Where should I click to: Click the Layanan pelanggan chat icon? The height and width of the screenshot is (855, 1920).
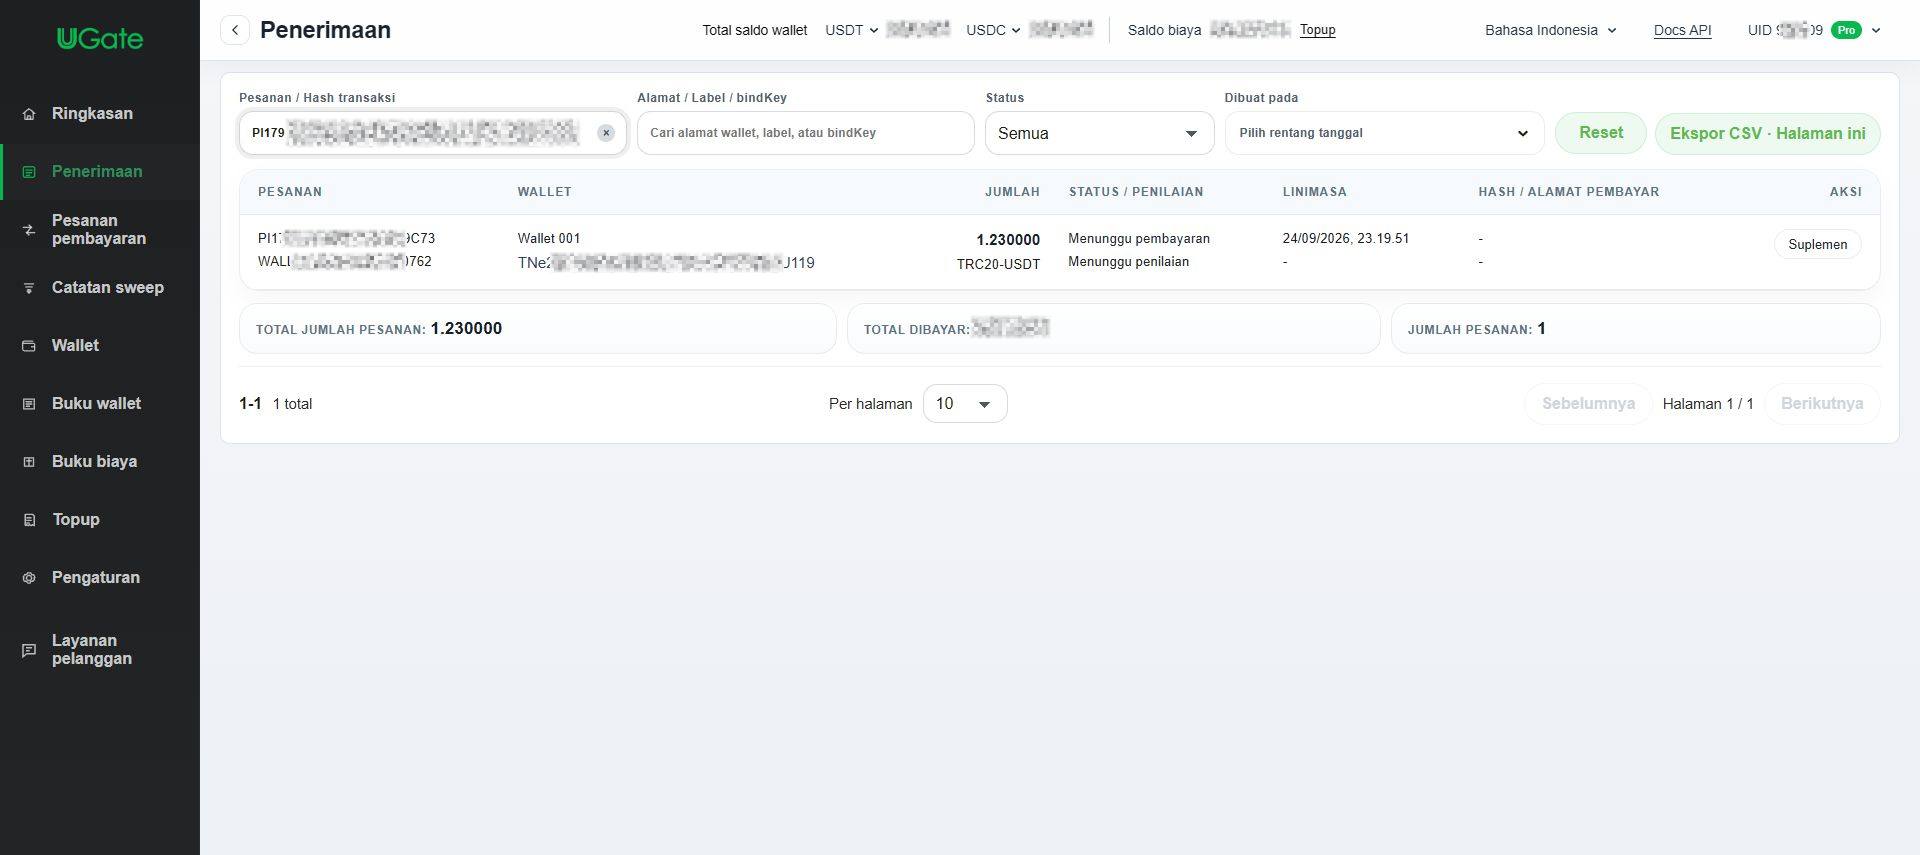pyautogui.click(x=29, y=650)
